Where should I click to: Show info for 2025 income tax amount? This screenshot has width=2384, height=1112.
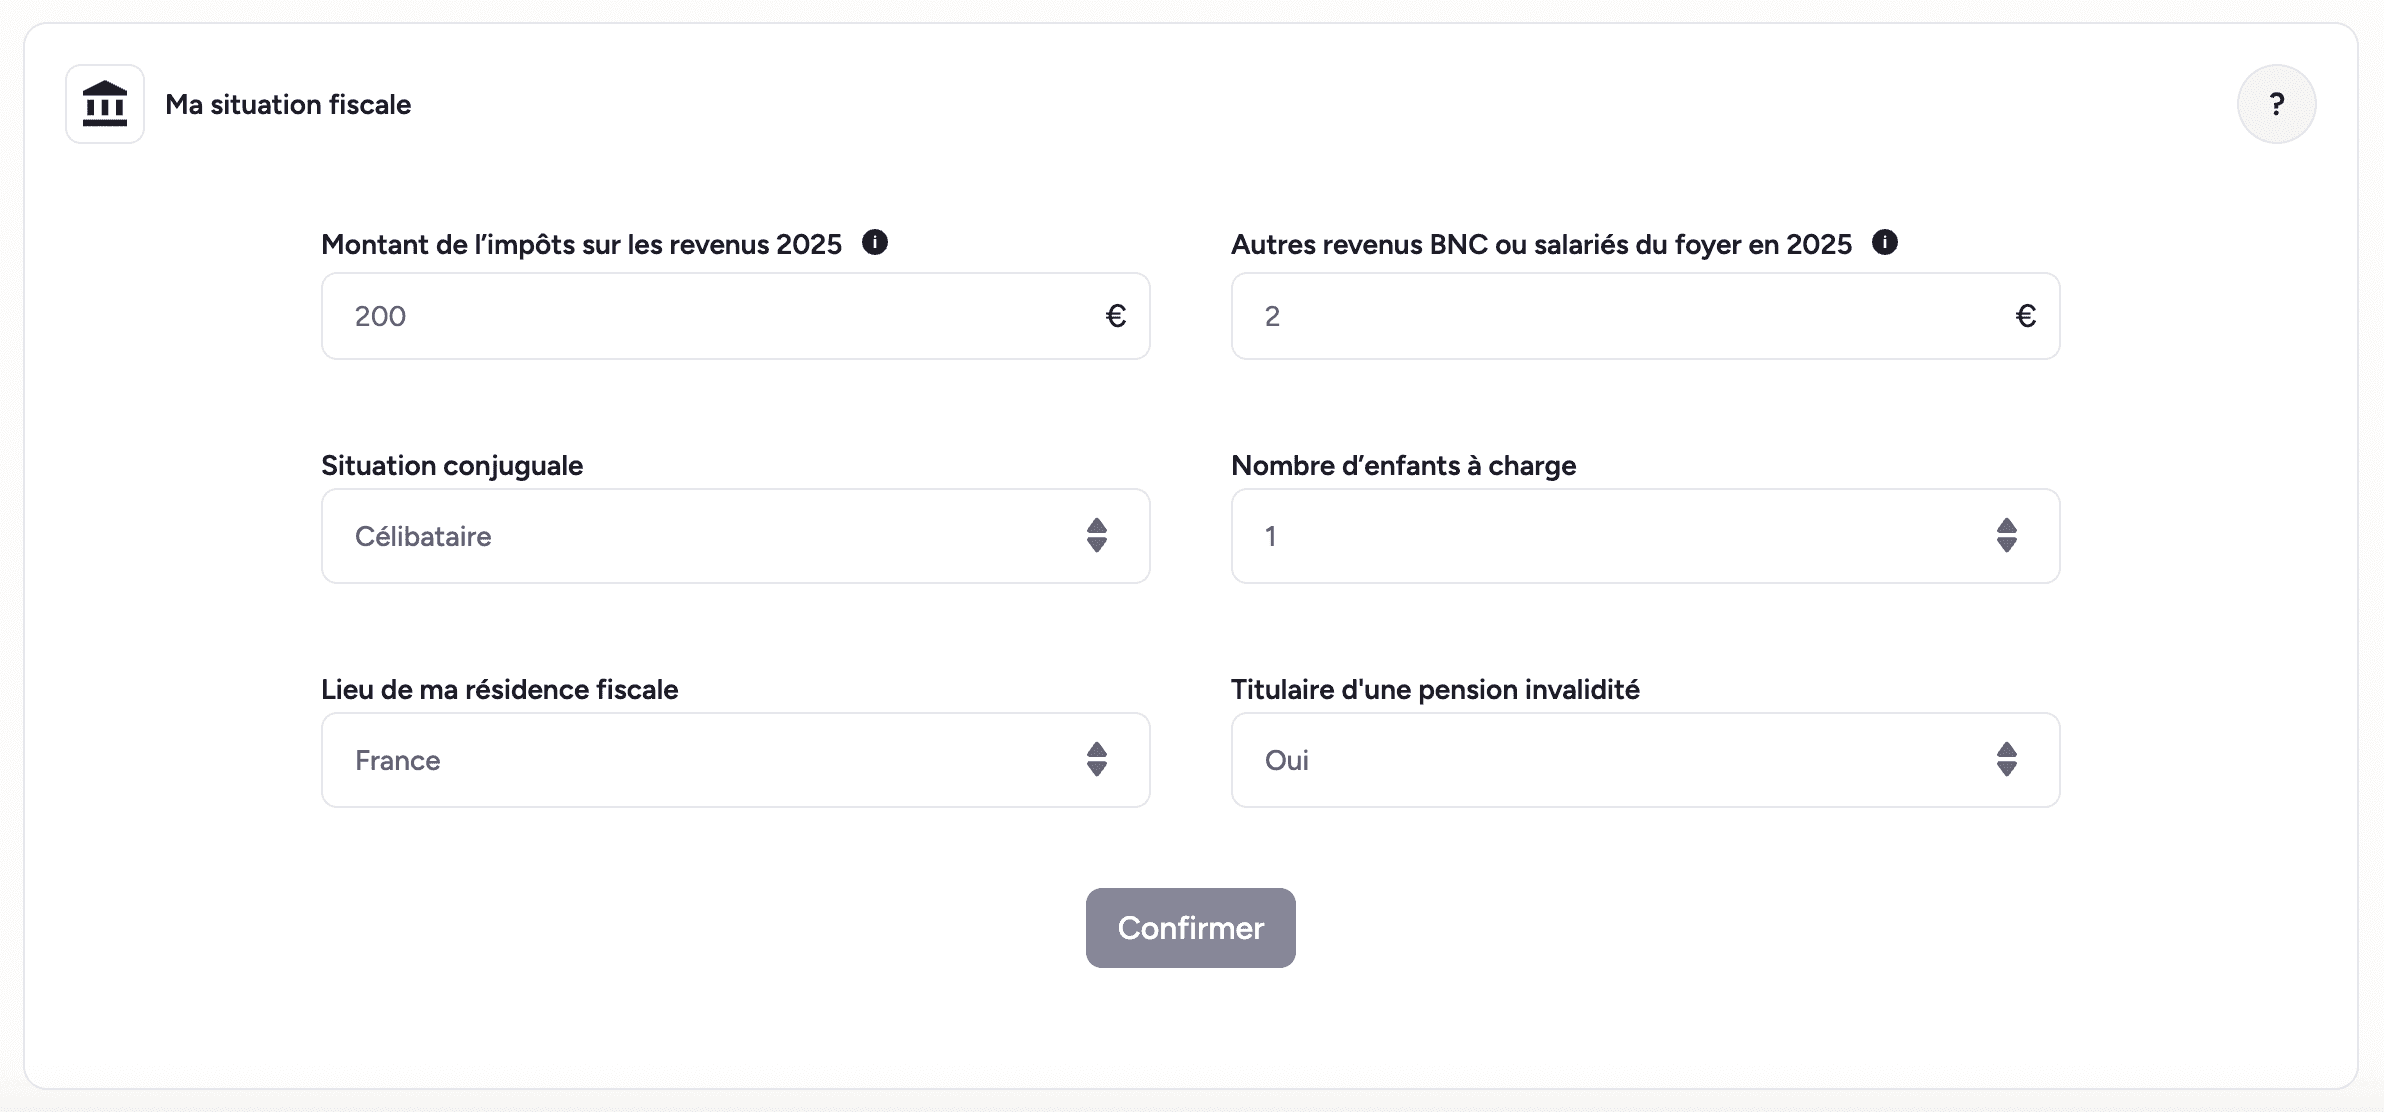tap(875, 243)
